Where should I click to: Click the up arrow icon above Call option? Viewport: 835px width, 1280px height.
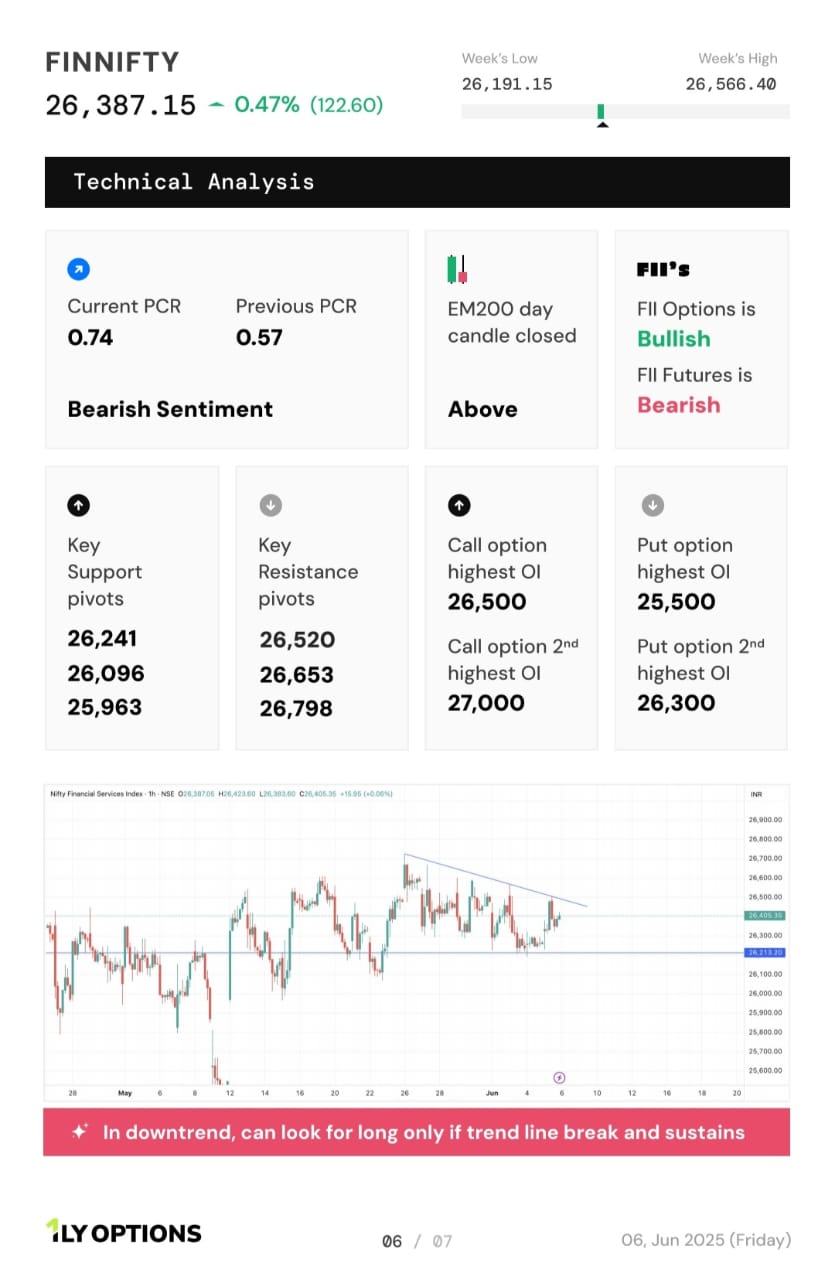point(459,505)
